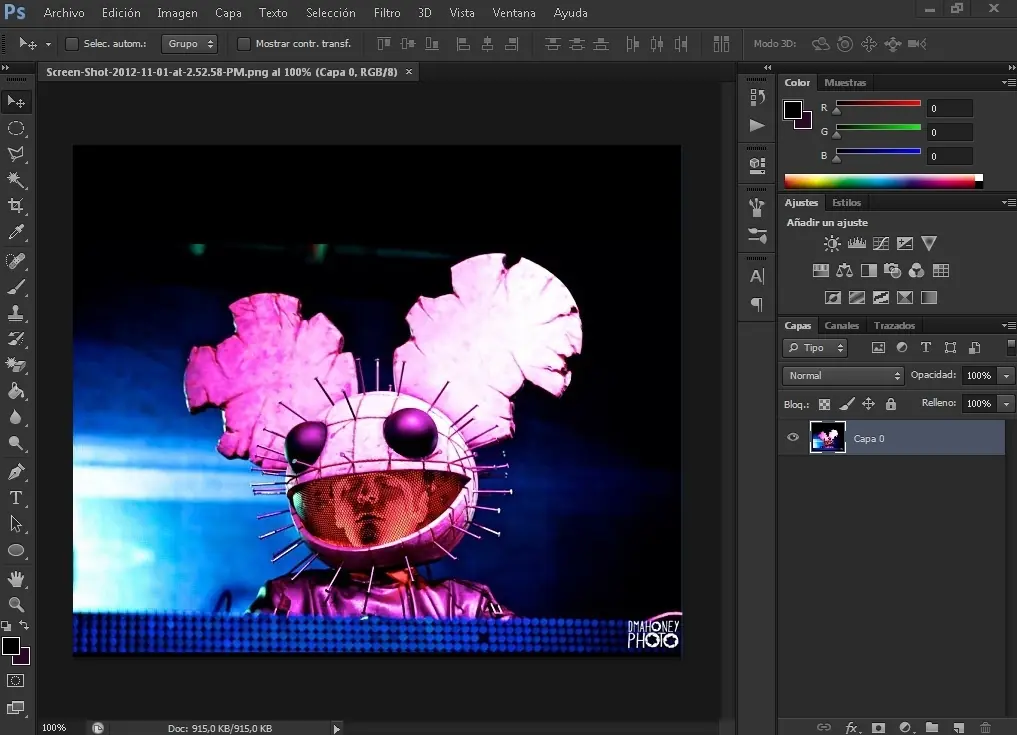Open the Normal blend mode dropdown
The width and height of the screenshot is (1017, 735).
click(x=843, y=376)
